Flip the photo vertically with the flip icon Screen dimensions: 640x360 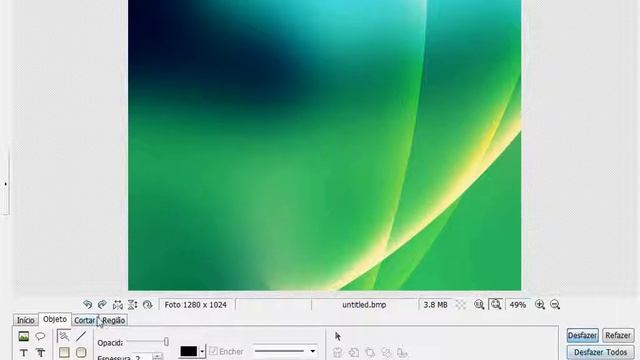pos(132,304)
